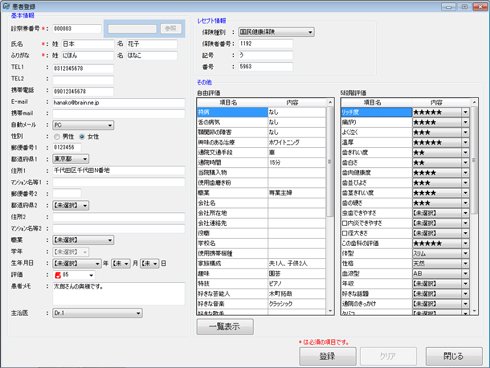Open the 都道府県1 dropdown showing 東京都
490x368 pixels.
click(71, 159)
